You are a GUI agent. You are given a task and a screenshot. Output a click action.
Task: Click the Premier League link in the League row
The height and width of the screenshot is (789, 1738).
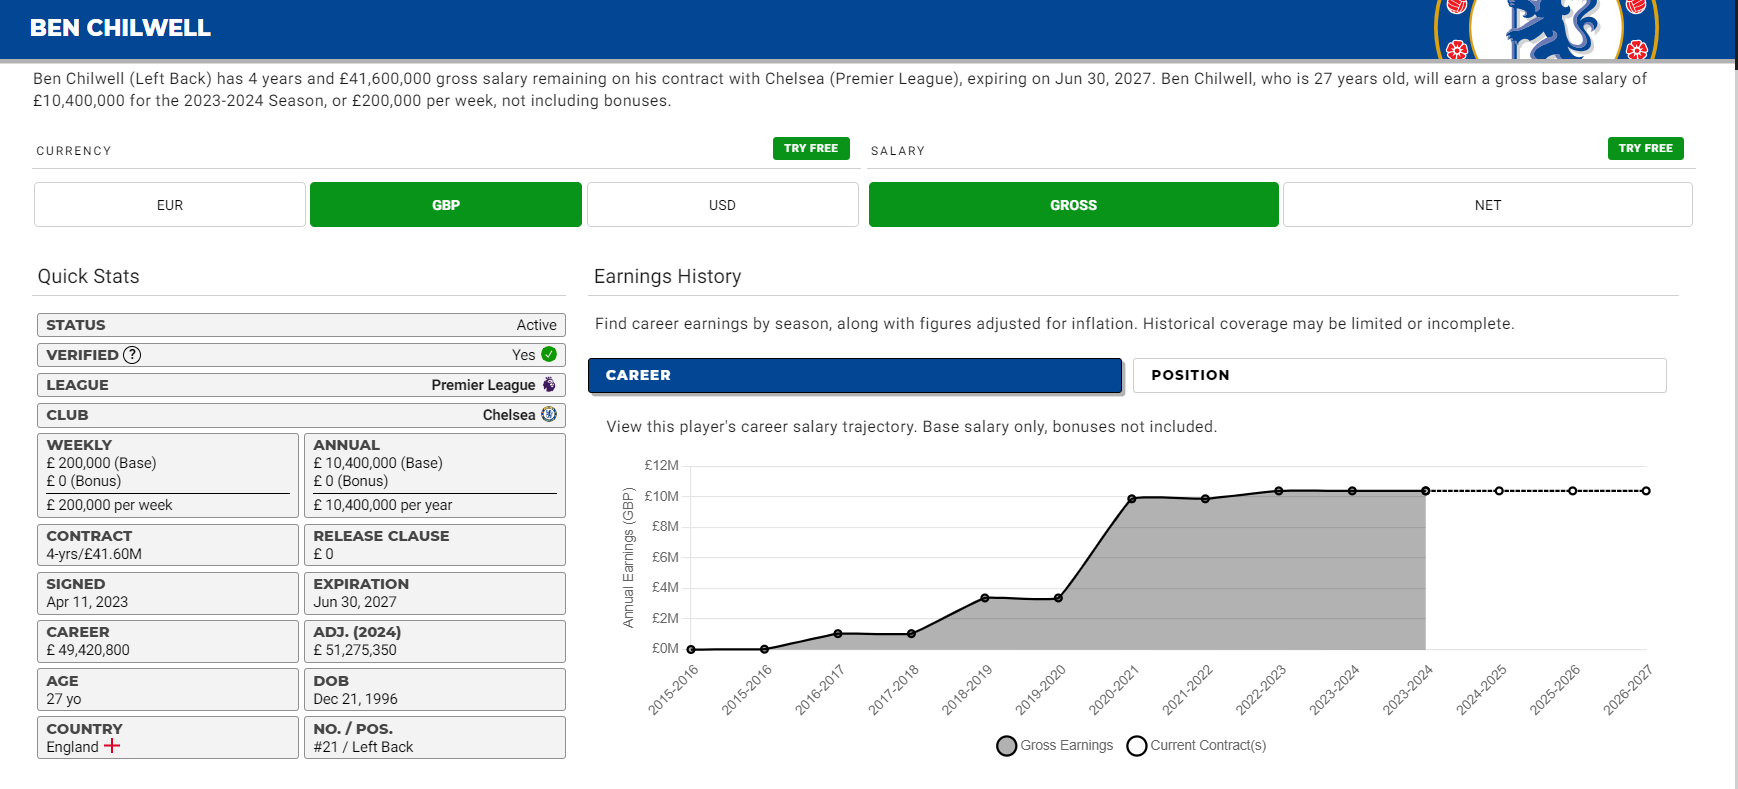(x=484, y=385)
